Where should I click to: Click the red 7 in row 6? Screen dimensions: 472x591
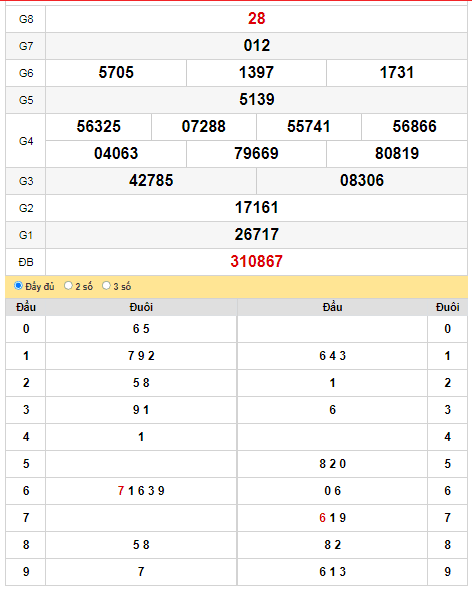click(x=121, y=491)
